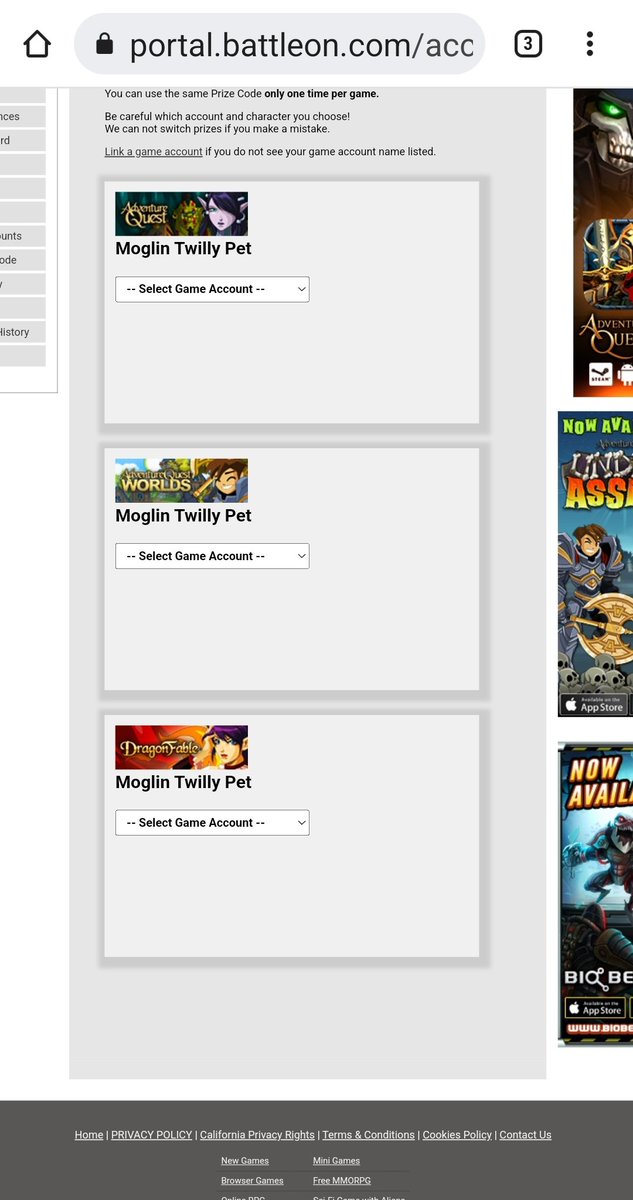The image size is (633, 1200).
Task: Tap App Store badge on Undead Assault ad
Action: (593, 705)
